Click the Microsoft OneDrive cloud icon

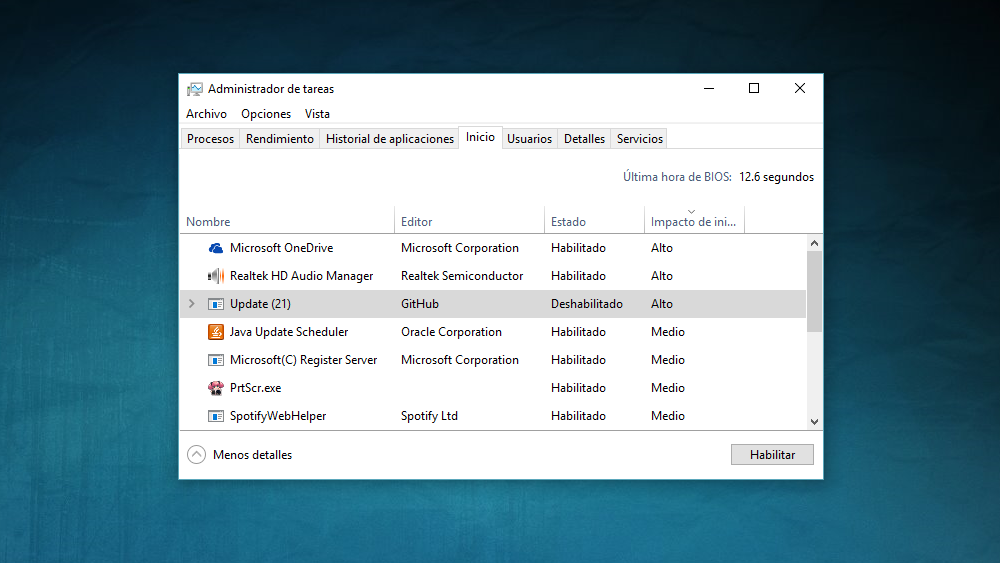[216, 248]
